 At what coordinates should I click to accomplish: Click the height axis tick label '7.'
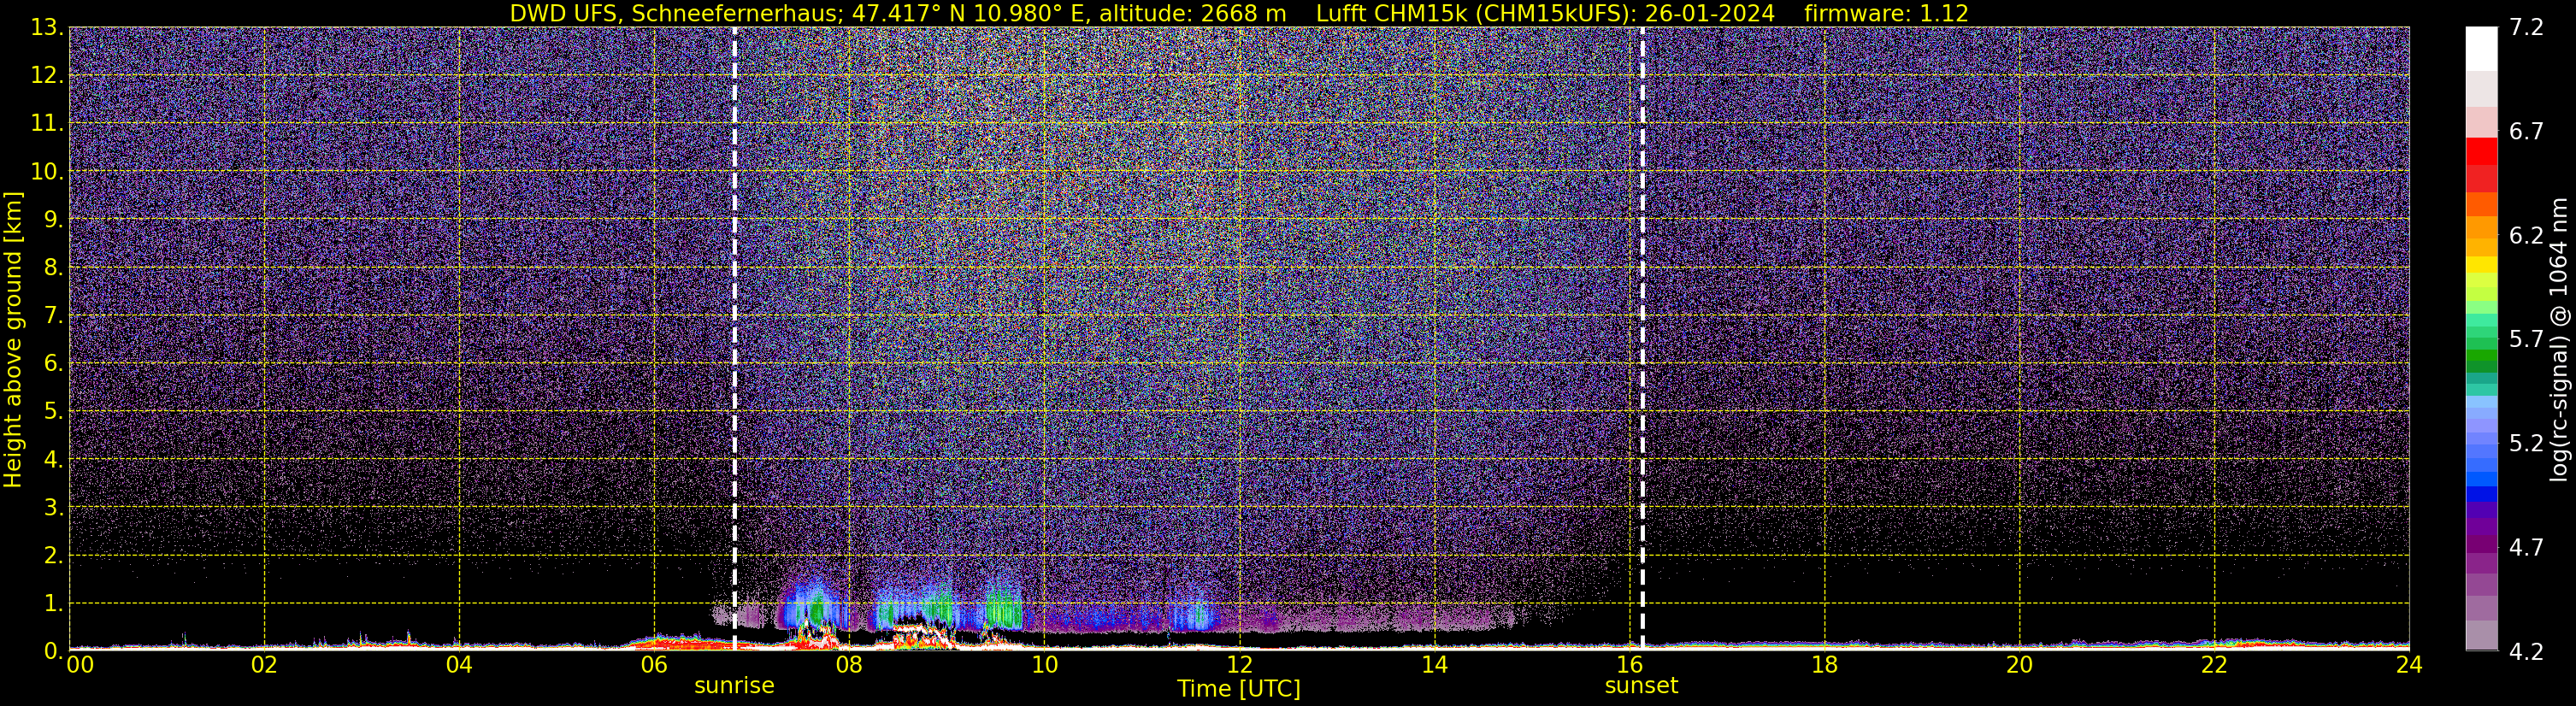(54, 316)
